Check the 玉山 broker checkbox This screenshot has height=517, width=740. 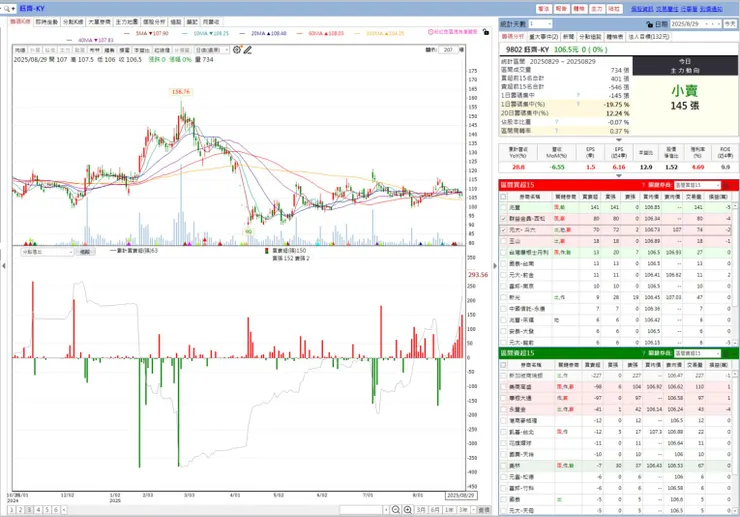(x=504, y=241)
